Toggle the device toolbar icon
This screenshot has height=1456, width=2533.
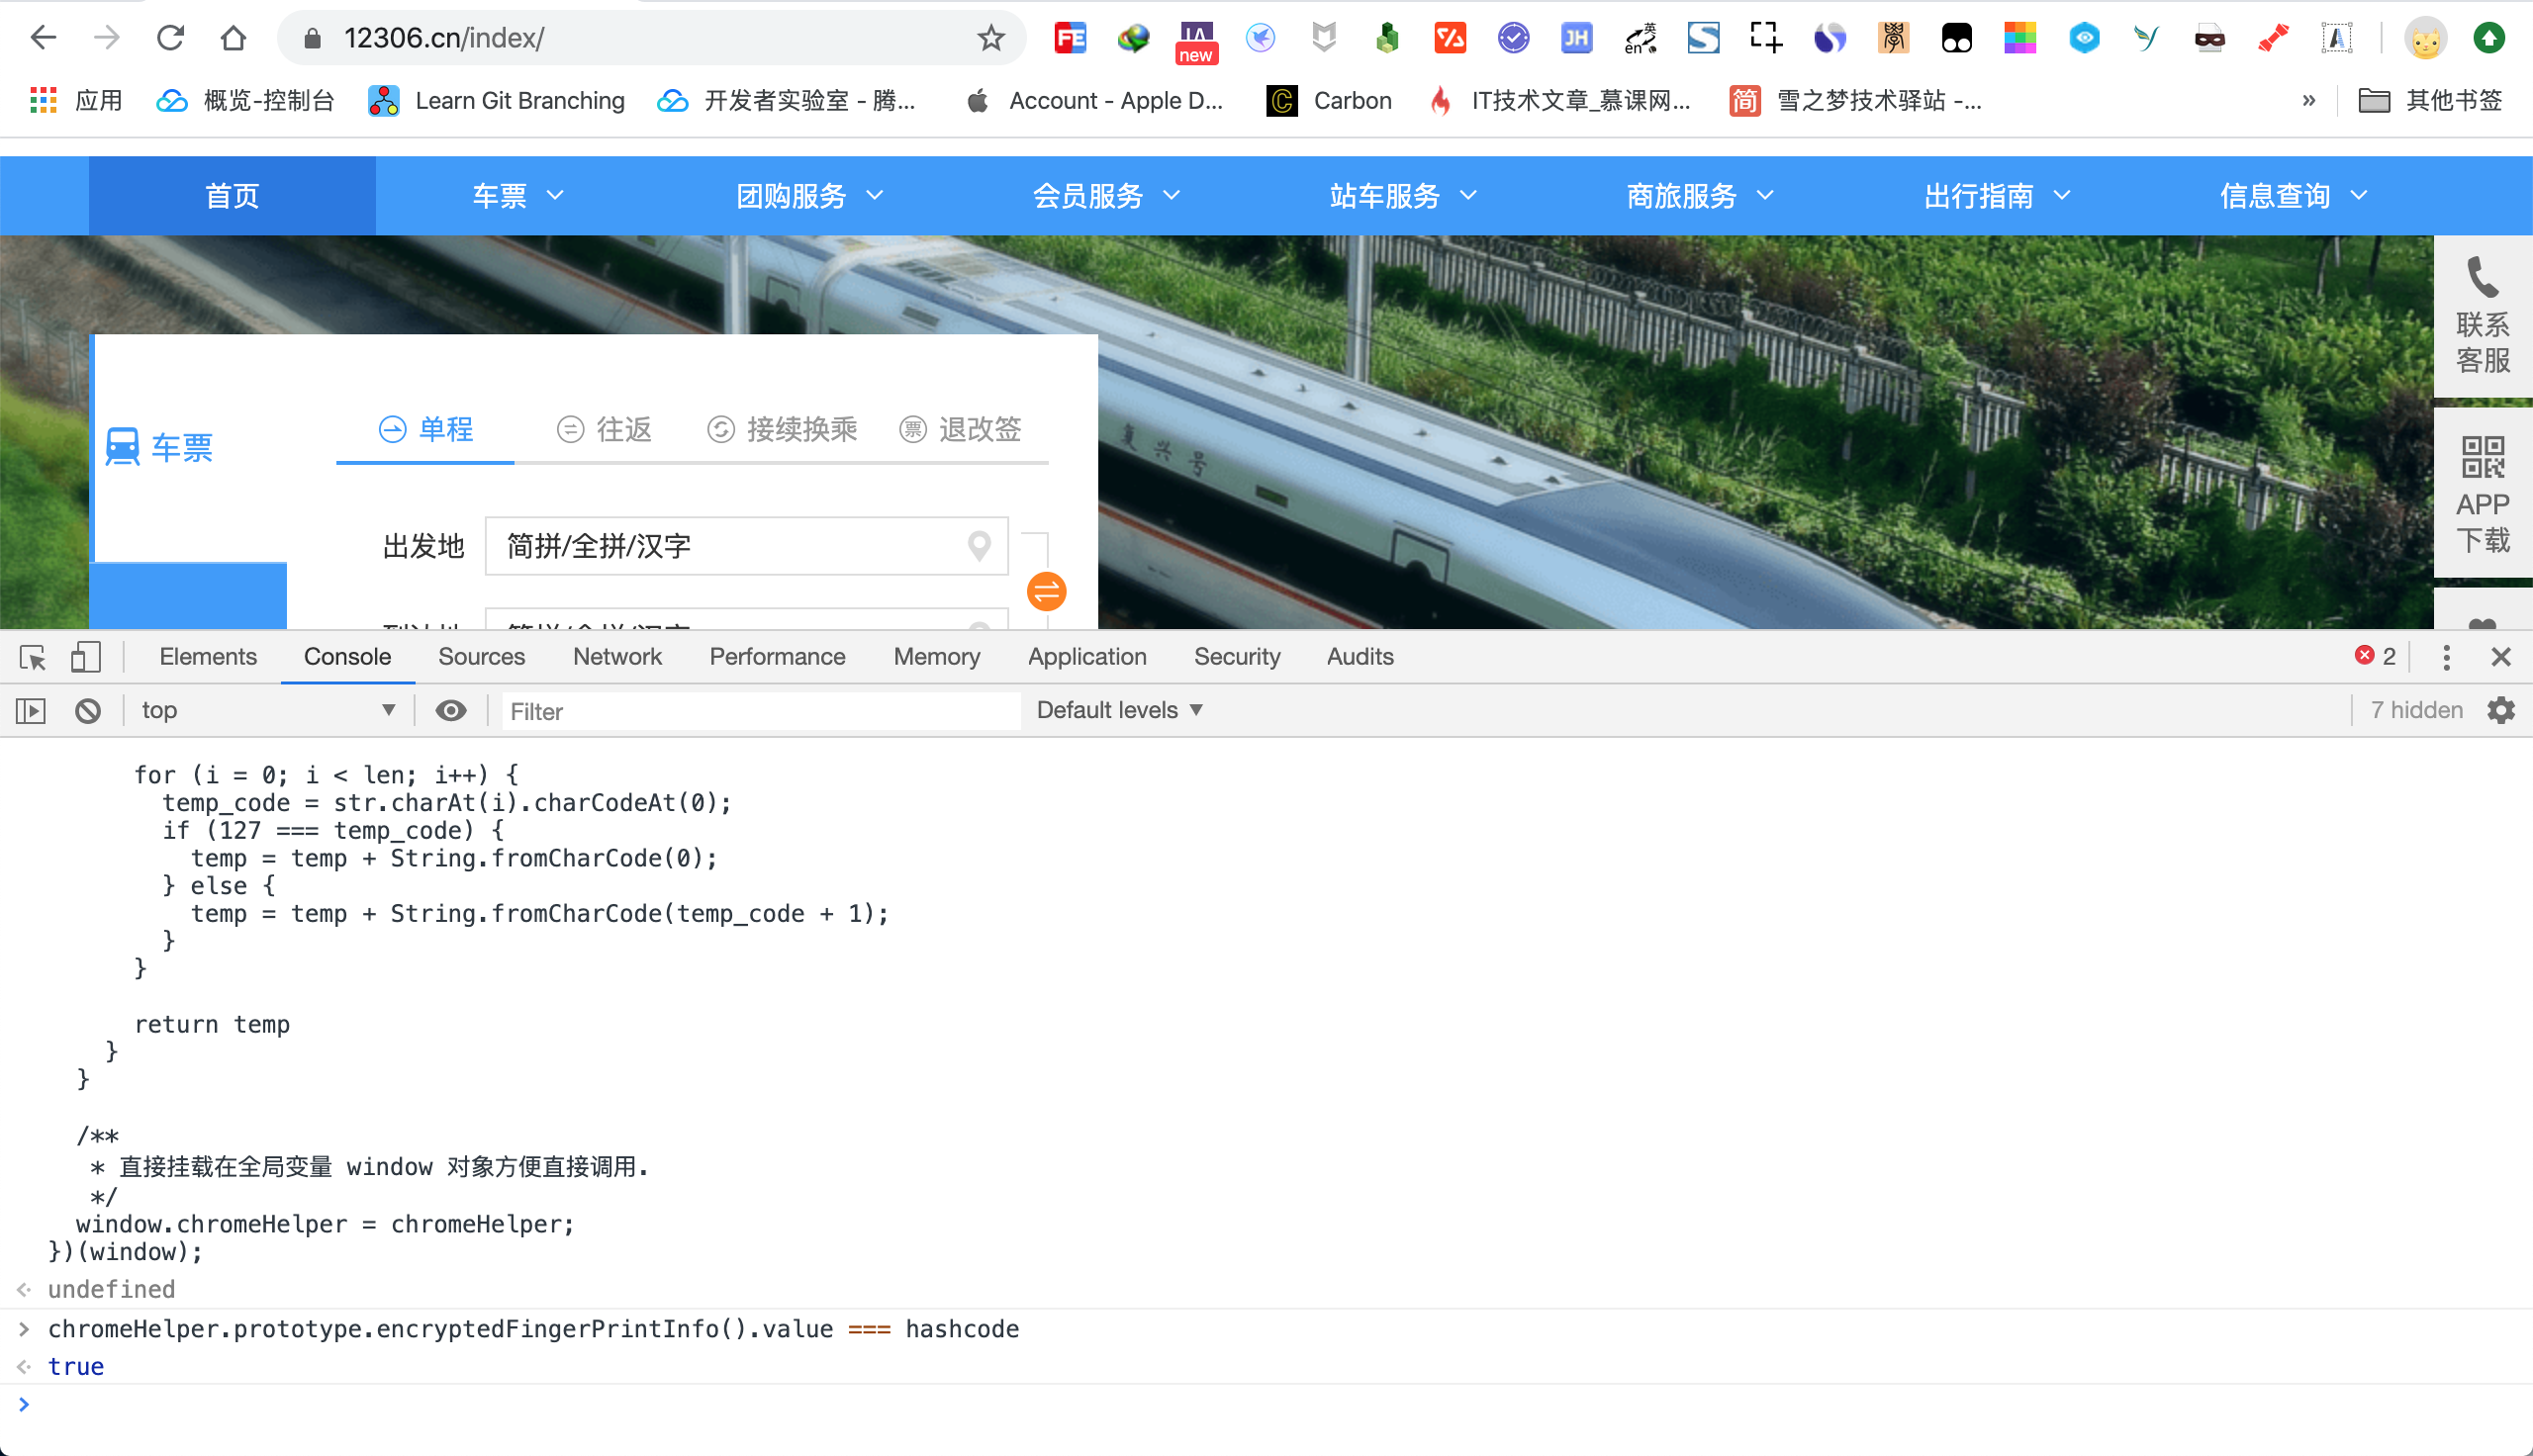[85, 657]
